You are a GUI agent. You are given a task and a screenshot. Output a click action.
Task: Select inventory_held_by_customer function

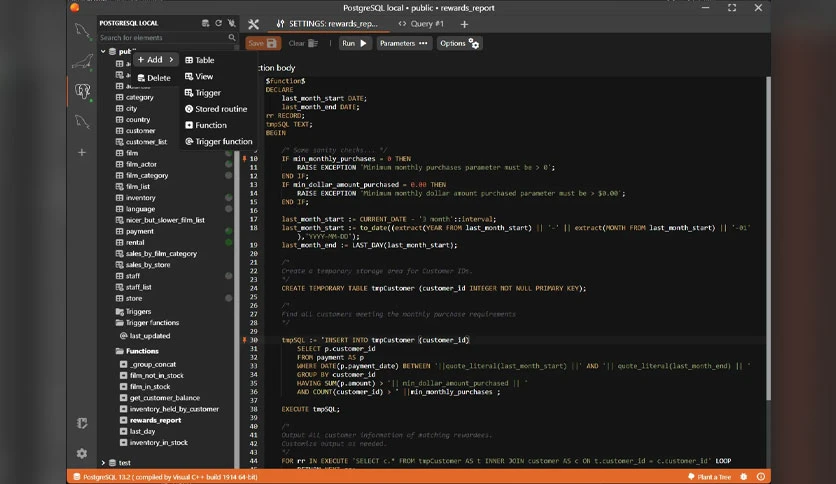point(170,409)
